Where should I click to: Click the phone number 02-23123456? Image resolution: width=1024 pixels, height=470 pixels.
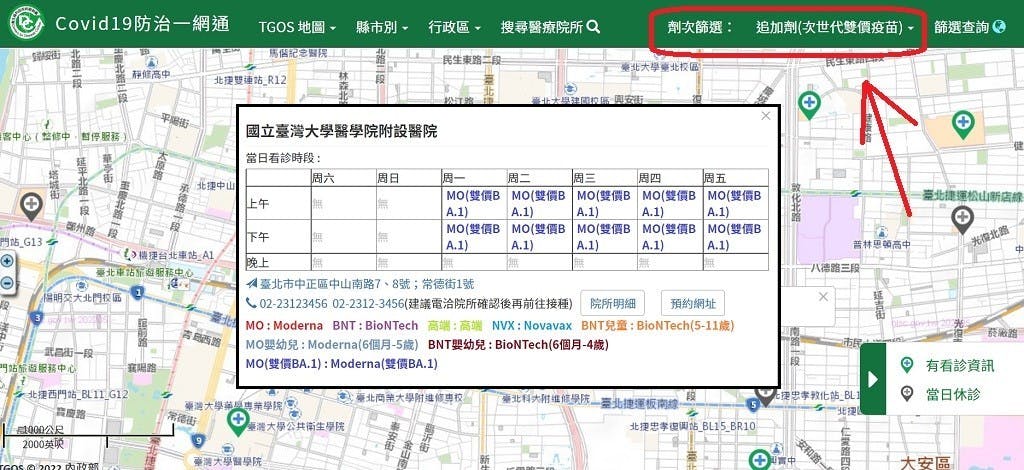(293, 304)
